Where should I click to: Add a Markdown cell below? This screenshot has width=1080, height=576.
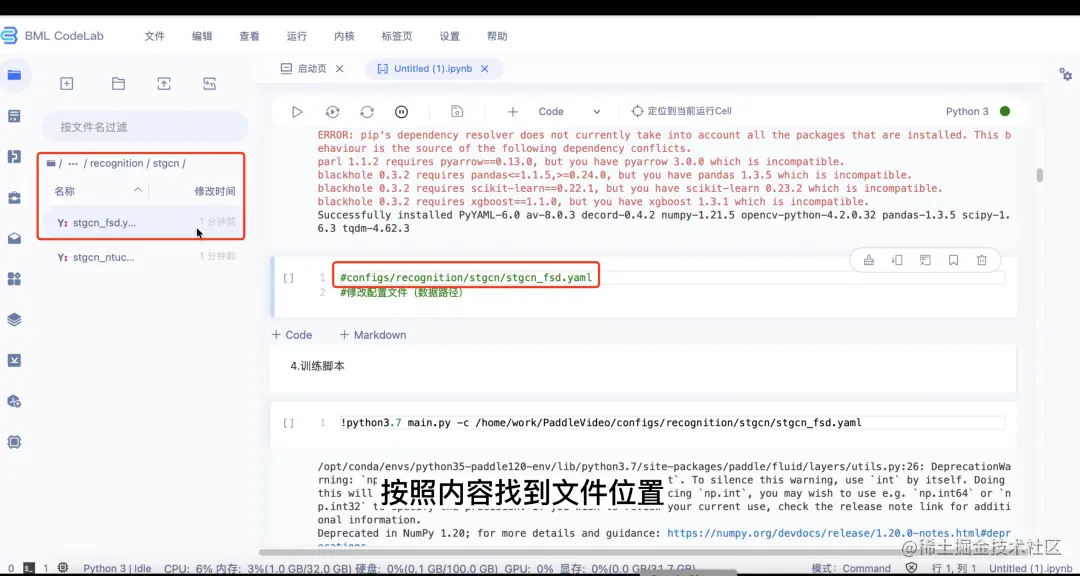click(373, 334)
